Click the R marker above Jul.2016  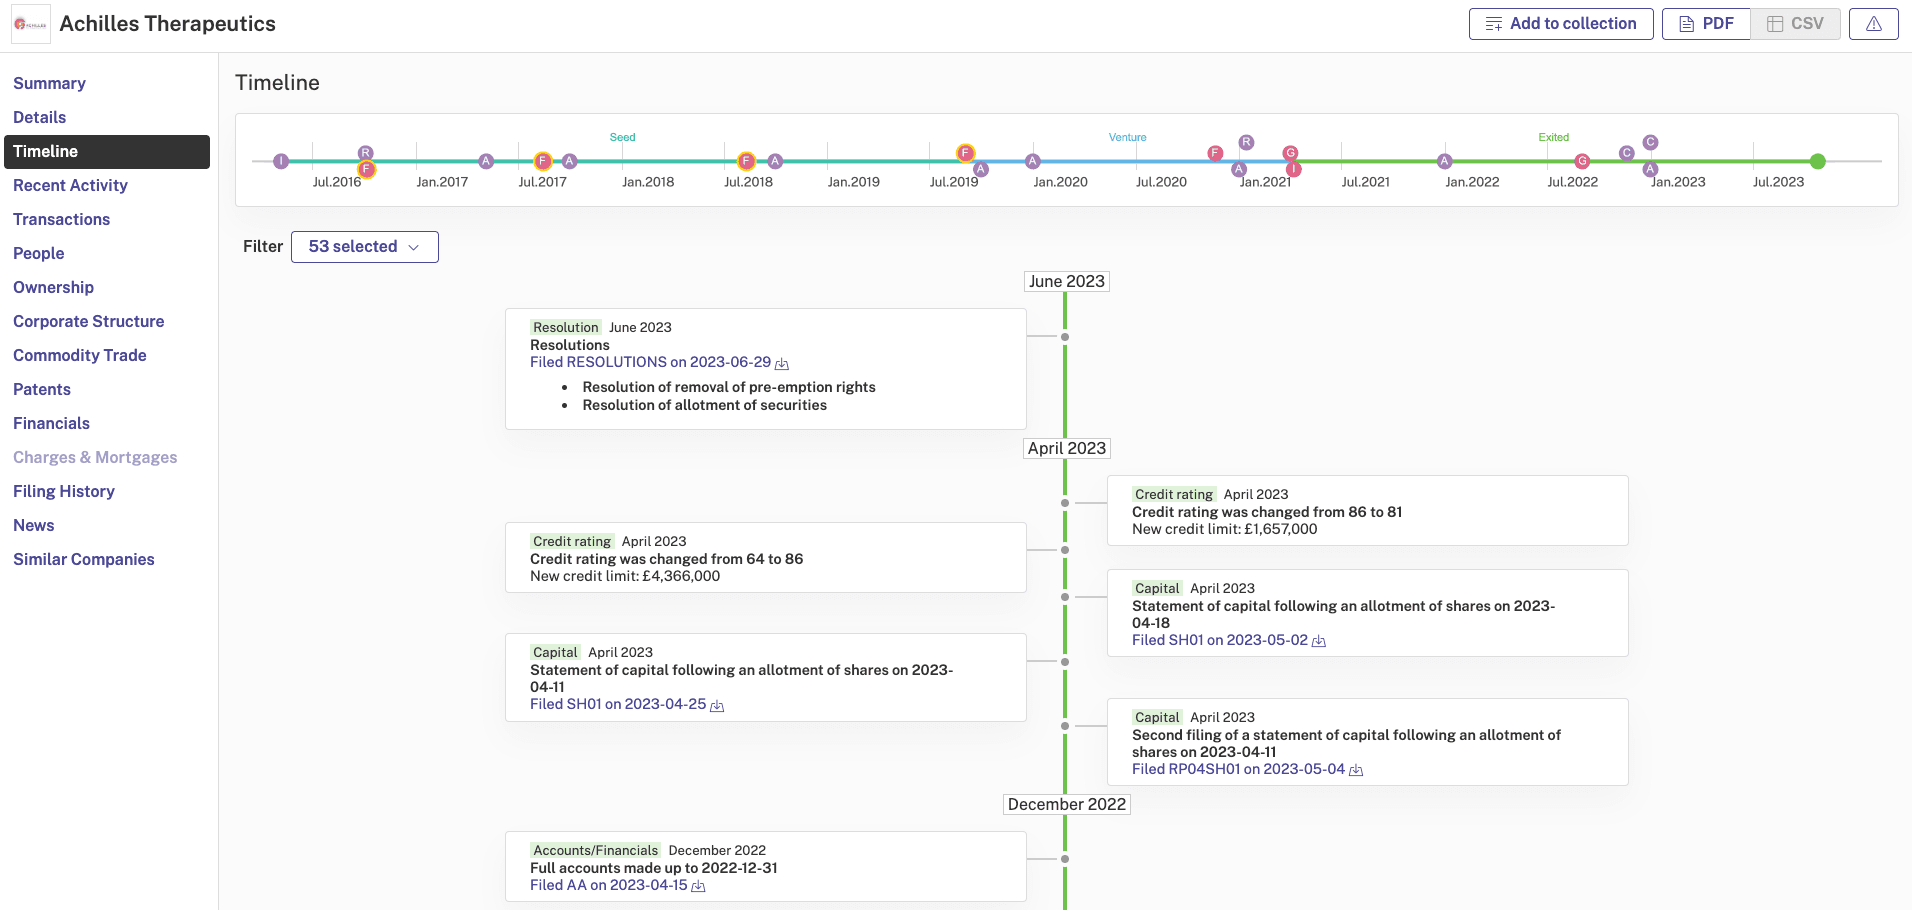click(366, 153)
